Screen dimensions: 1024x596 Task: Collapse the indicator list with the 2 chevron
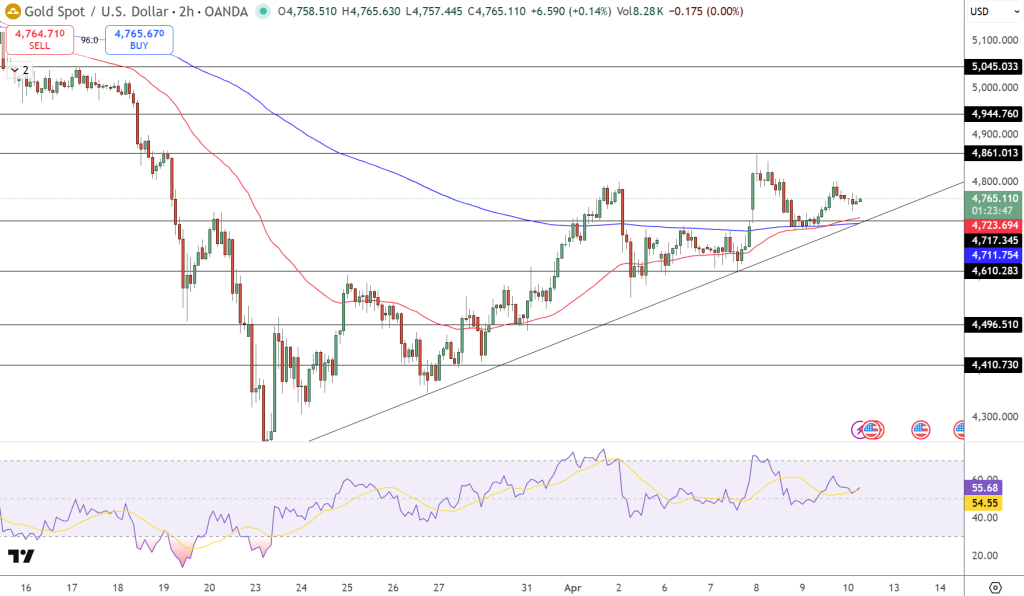pyautogui.click(x=16, y=72)
